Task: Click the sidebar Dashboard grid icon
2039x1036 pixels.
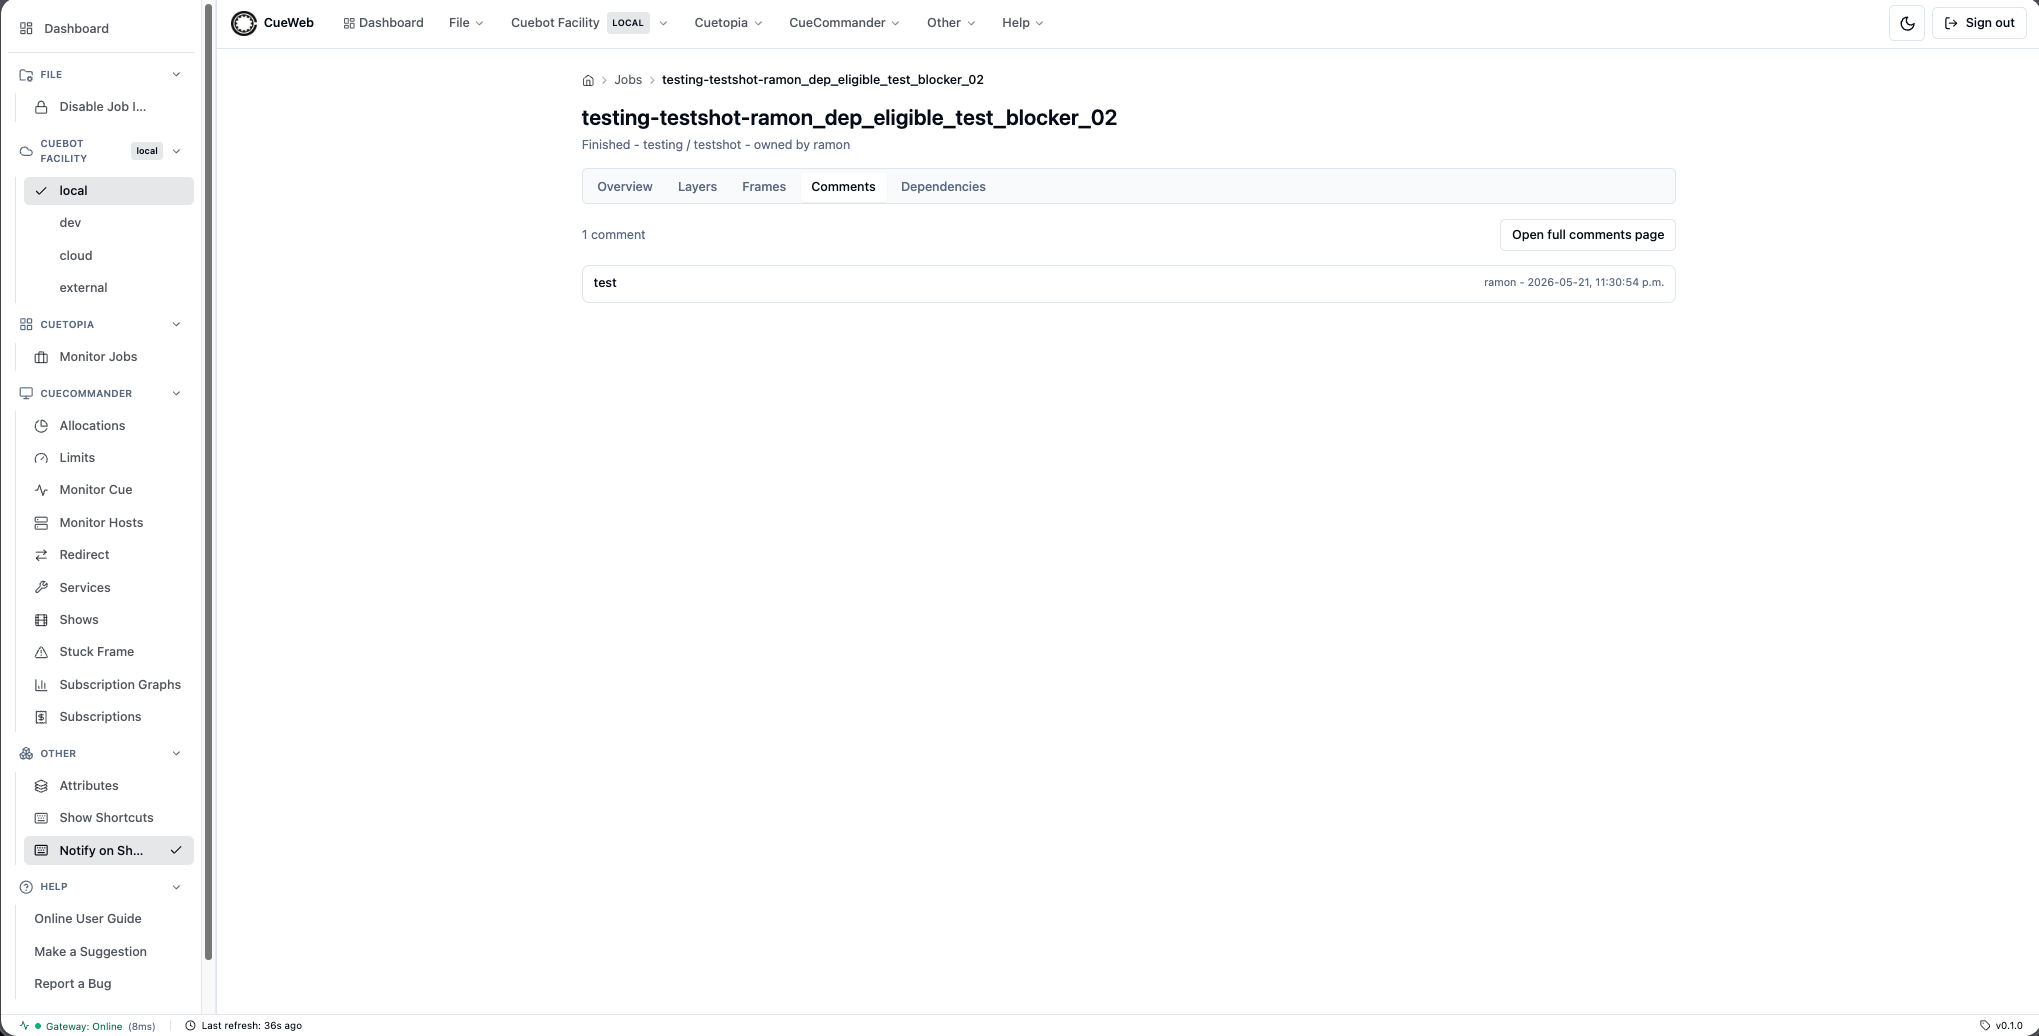Action: (x=26, y=28)
